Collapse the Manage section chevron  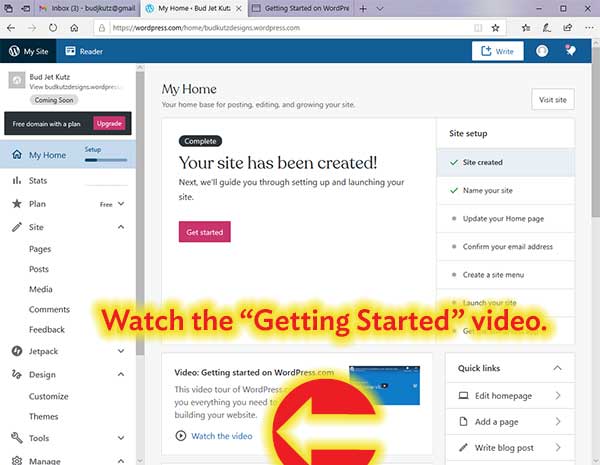tap(121, 460)
